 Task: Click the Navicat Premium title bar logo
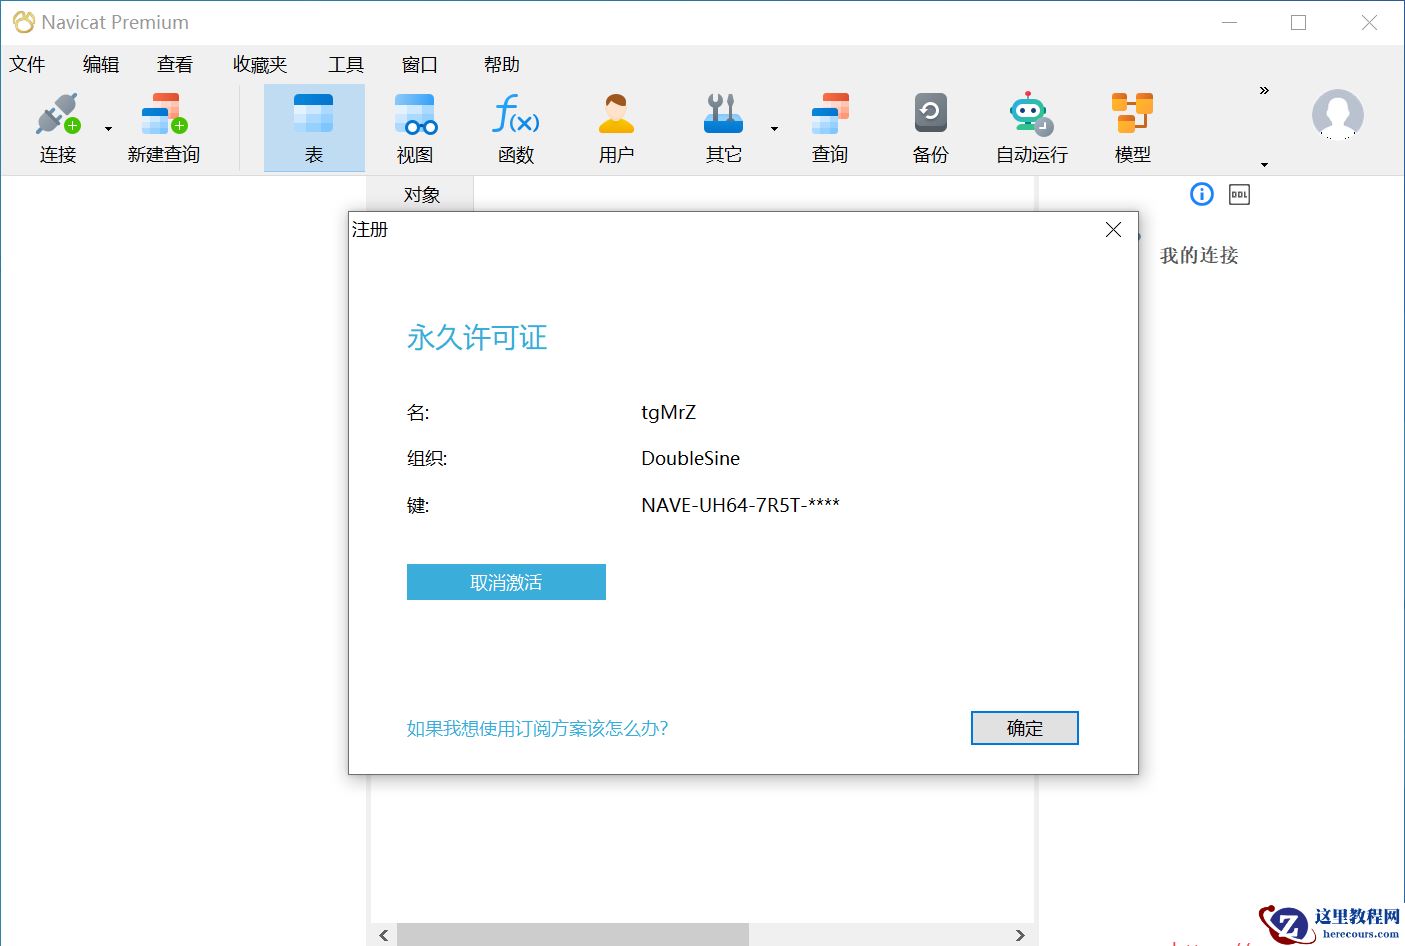23,22
